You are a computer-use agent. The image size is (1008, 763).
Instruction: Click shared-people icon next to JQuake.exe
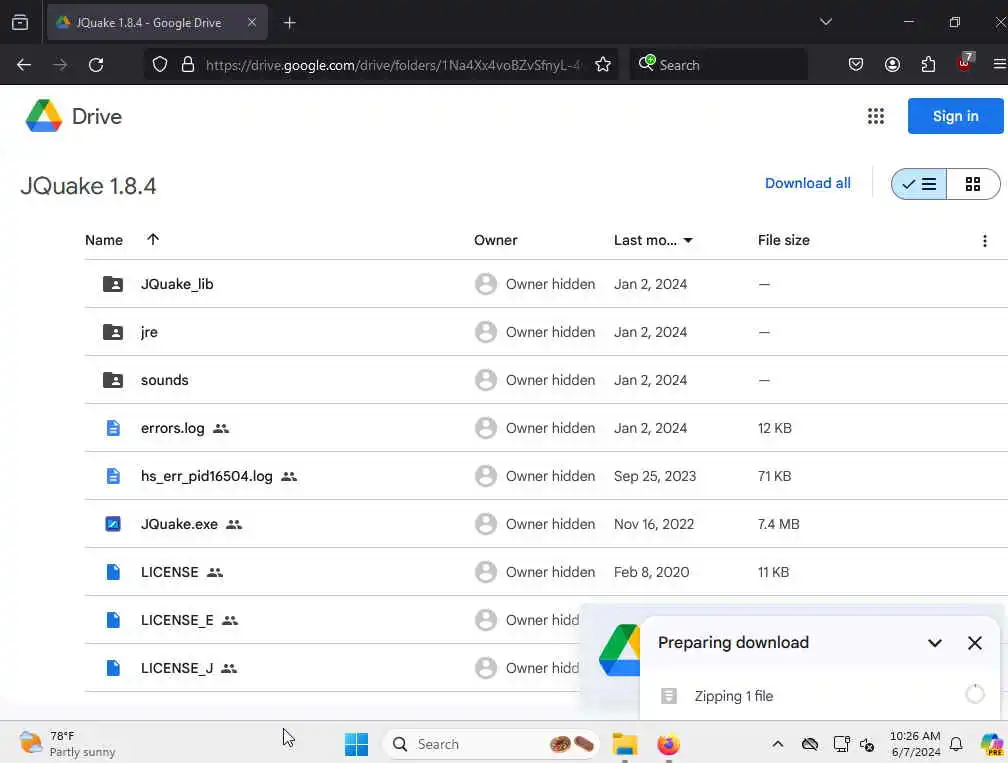(234, 525)
